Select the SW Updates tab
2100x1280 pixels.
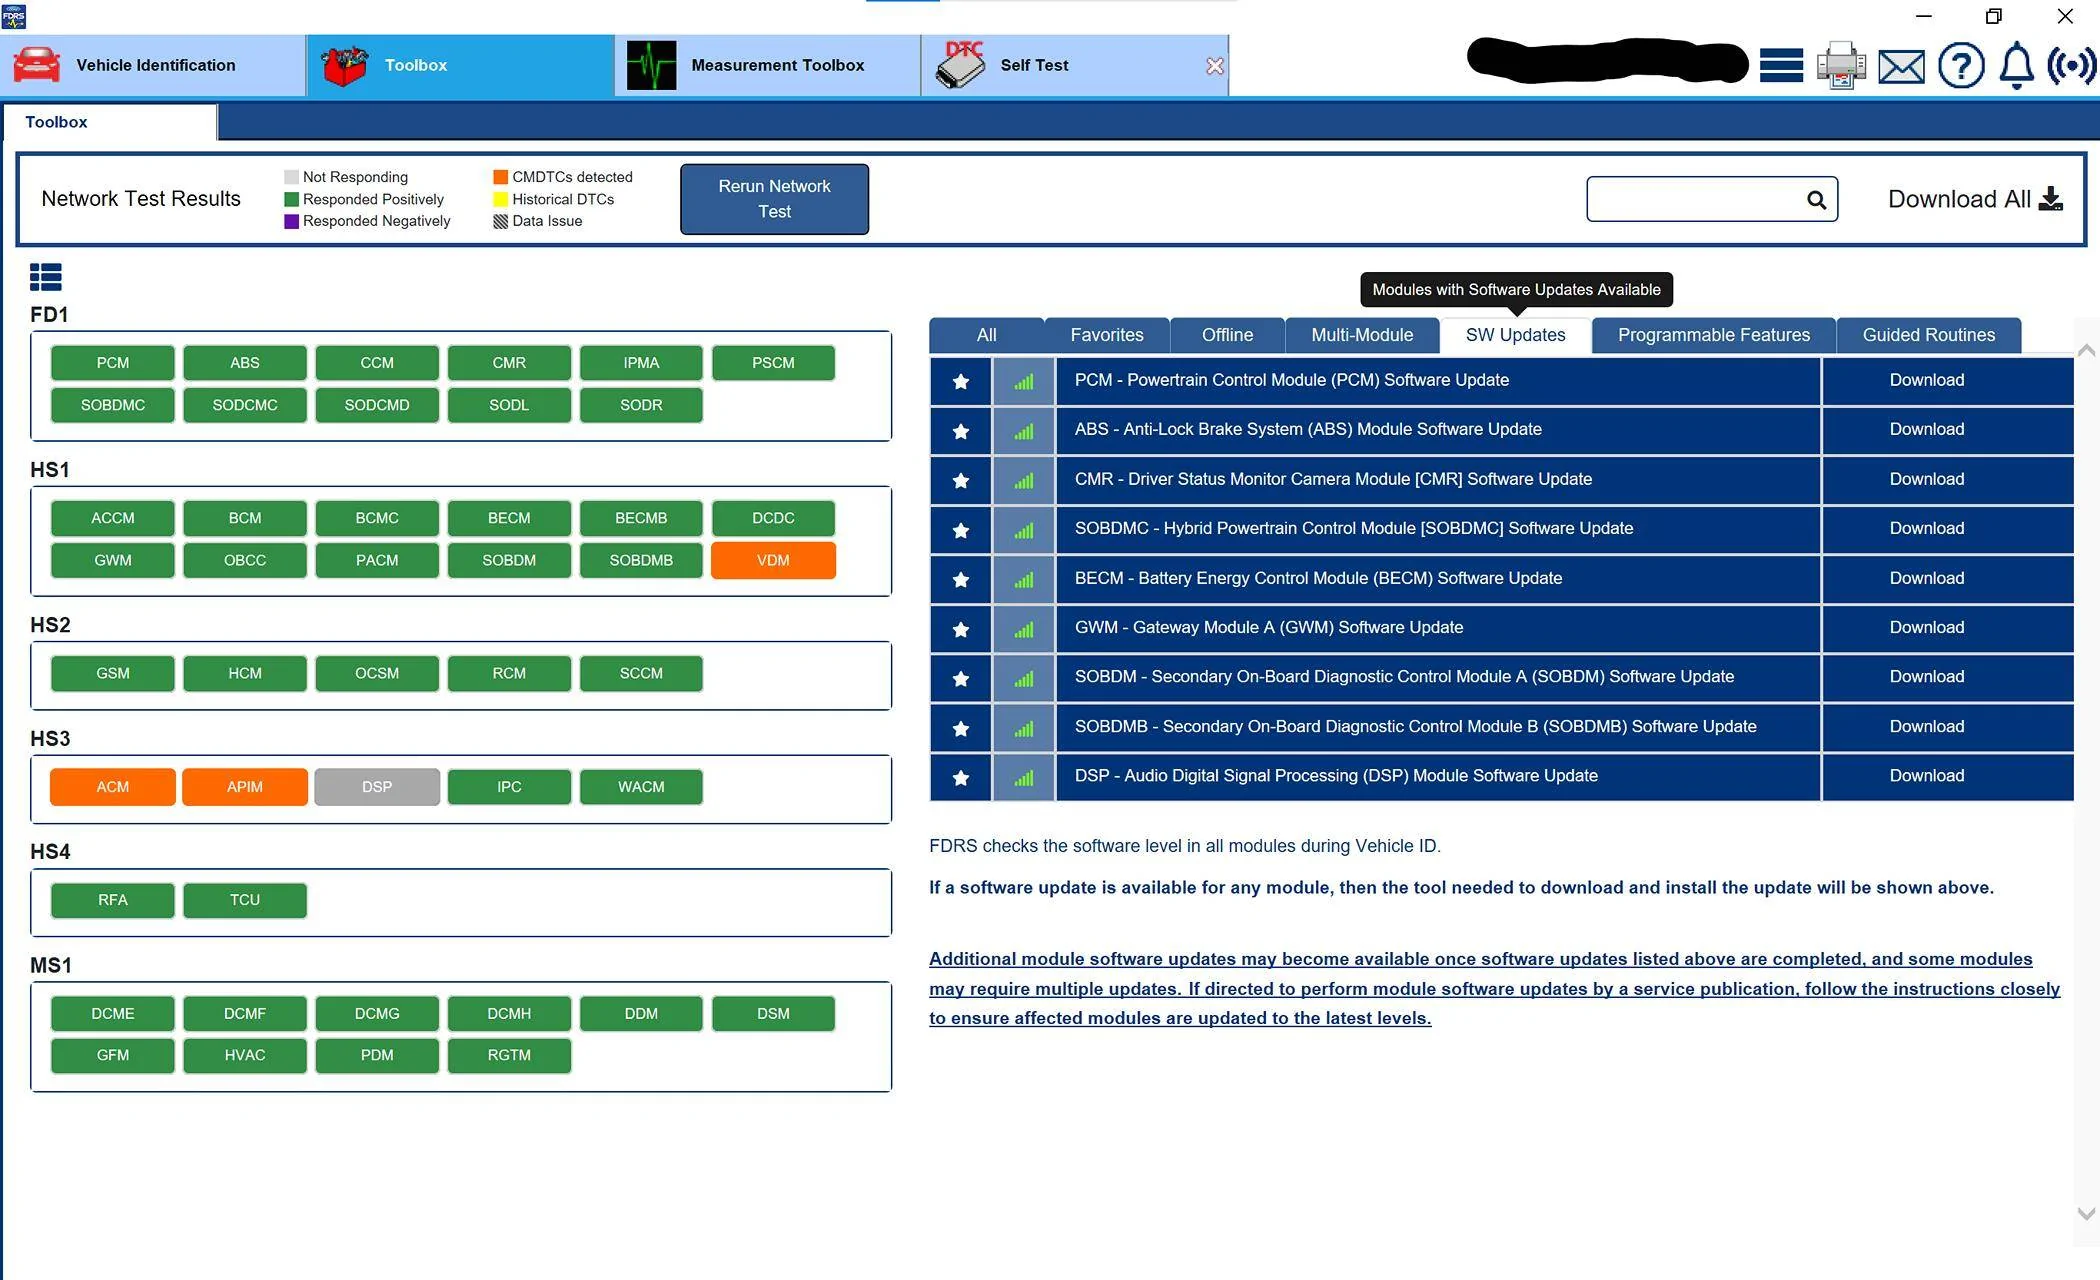coord(1515,335)
